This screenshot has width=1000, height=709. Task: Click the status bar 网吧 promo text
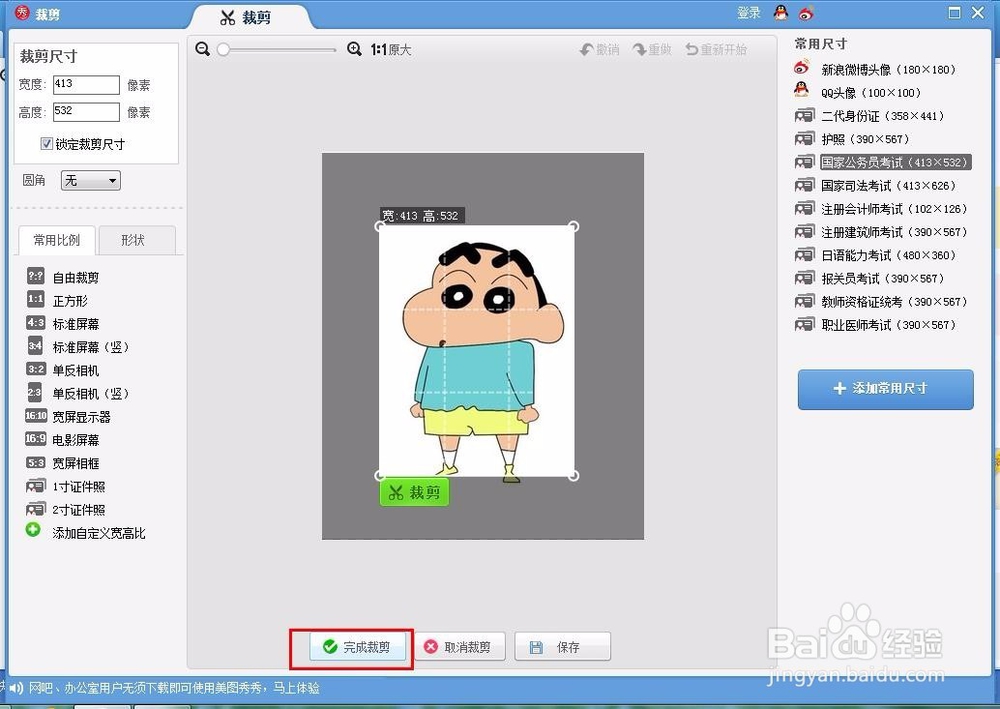click(174, 688)
